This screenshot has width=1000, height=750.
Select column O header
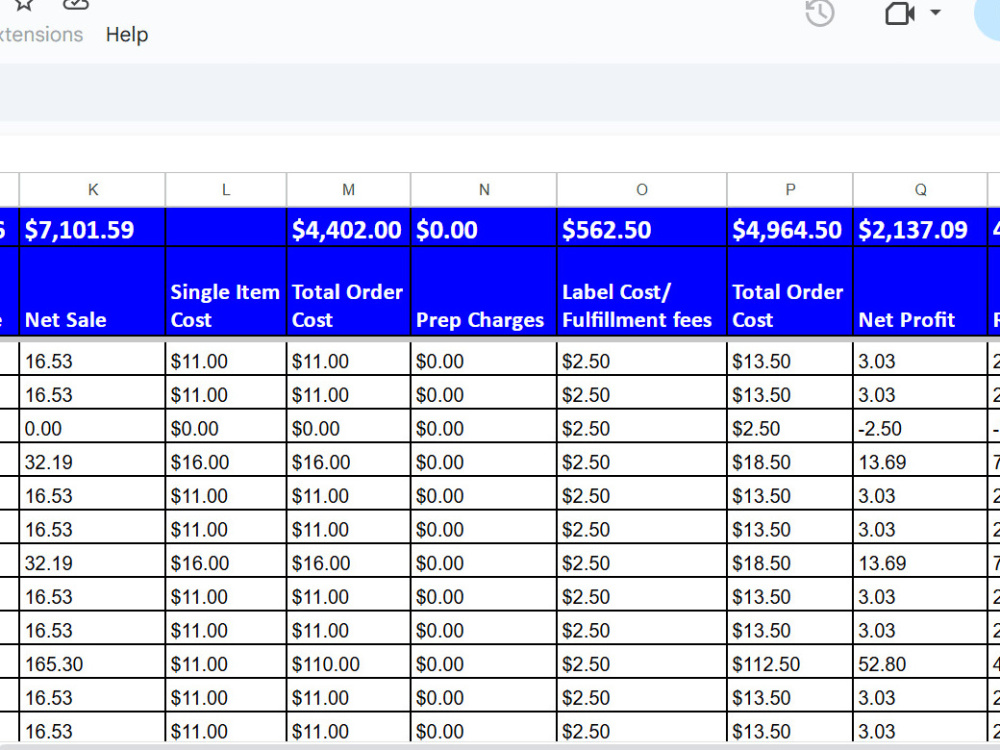pyautogui.click(x=642, y=190)
